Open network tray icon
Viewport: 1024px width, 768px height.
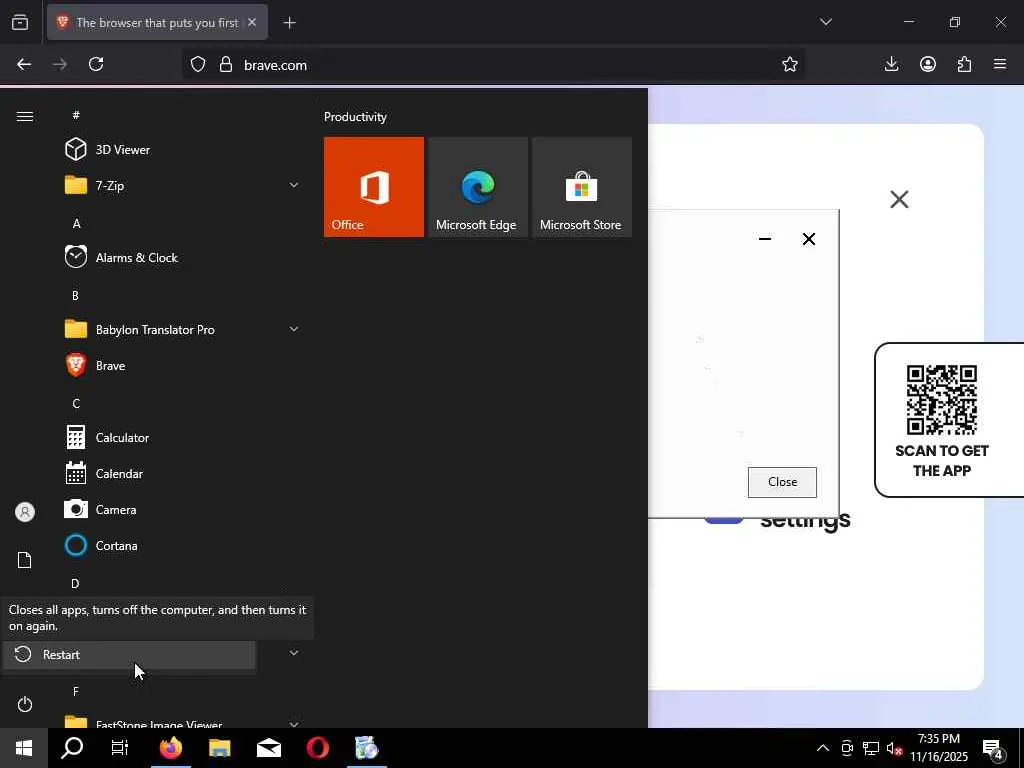click(x=871, y=748)
